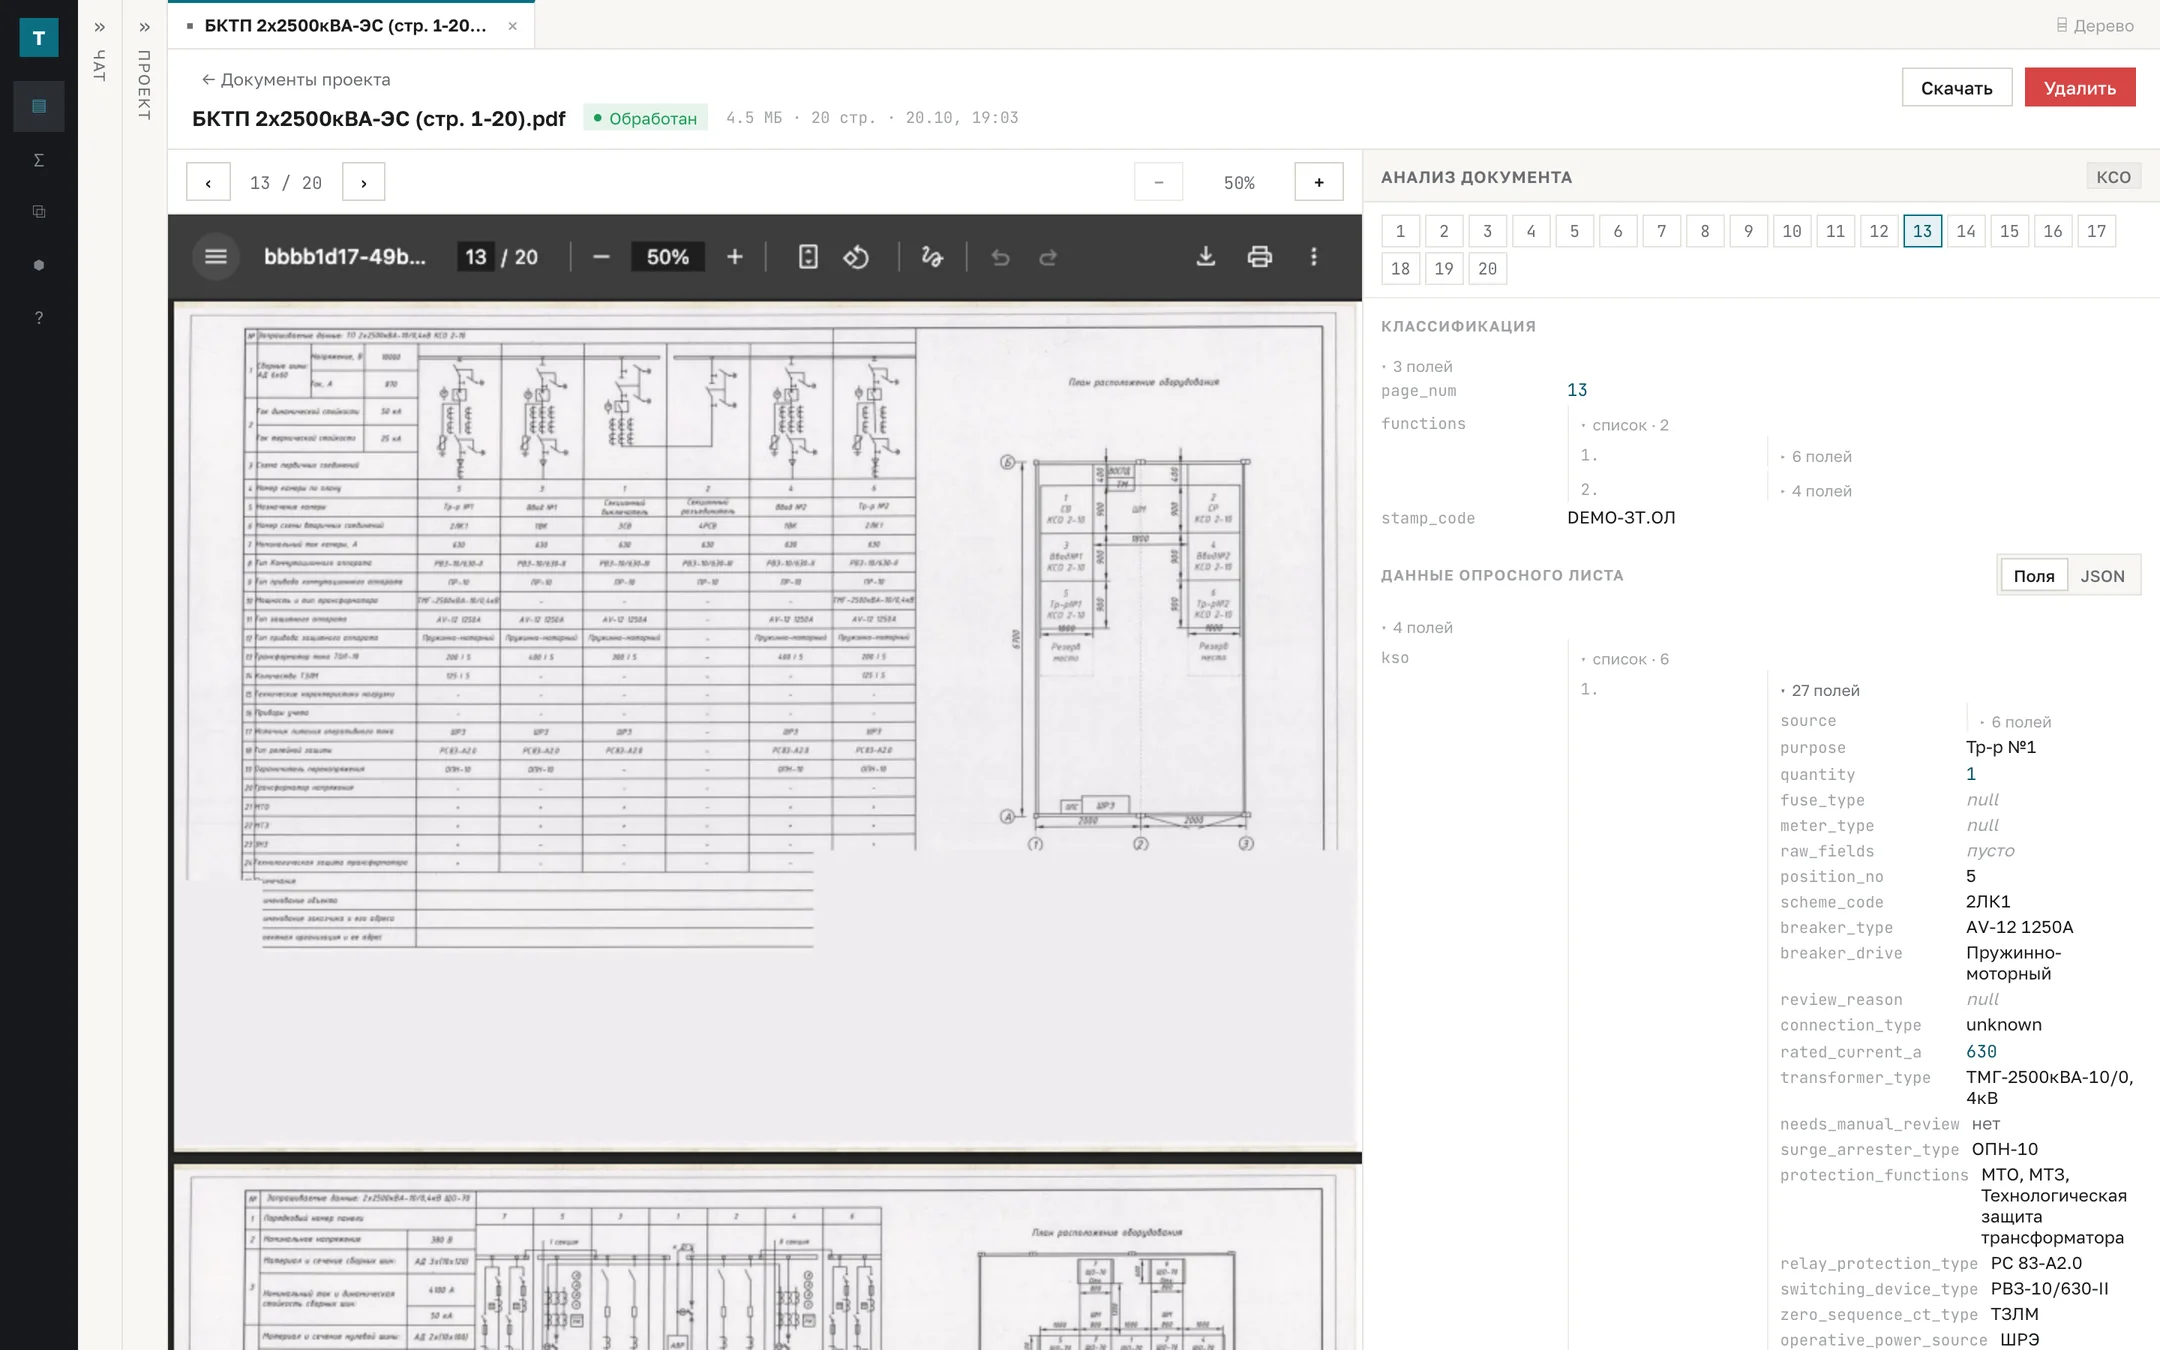Go to analysis page 14
This screenshot has width=2160, height=1350.
tap(1966, 231)
